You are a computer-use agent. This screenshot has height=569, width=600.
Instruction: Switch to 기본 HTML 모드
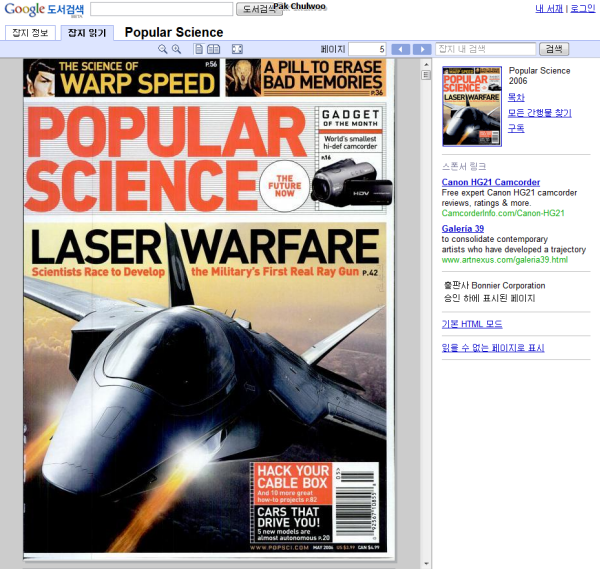[472, 324]
